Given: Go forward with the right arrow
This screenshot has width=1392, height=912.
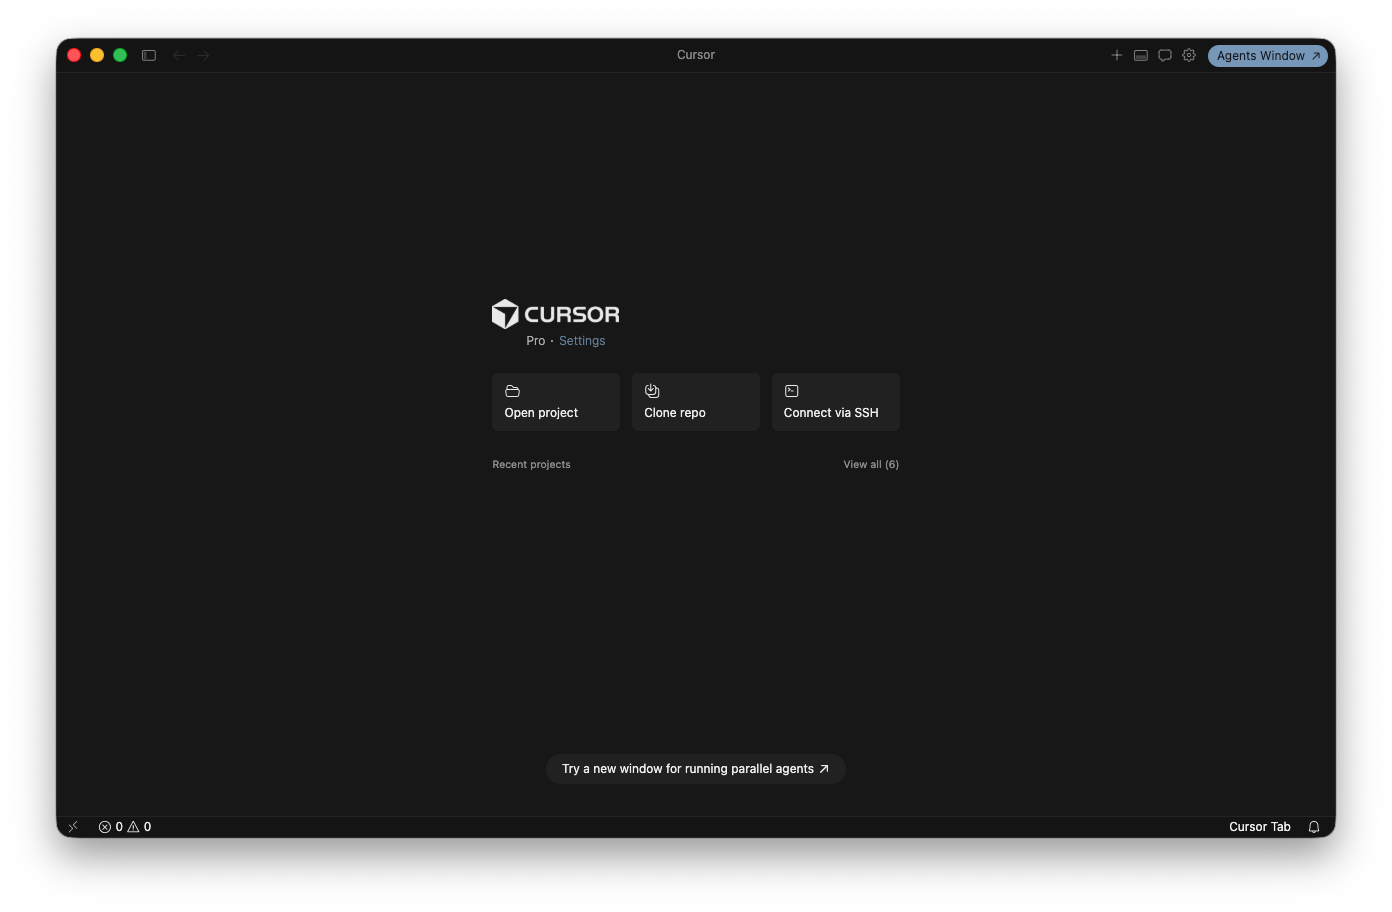Looking at the screenshot, I should [203, 55].
